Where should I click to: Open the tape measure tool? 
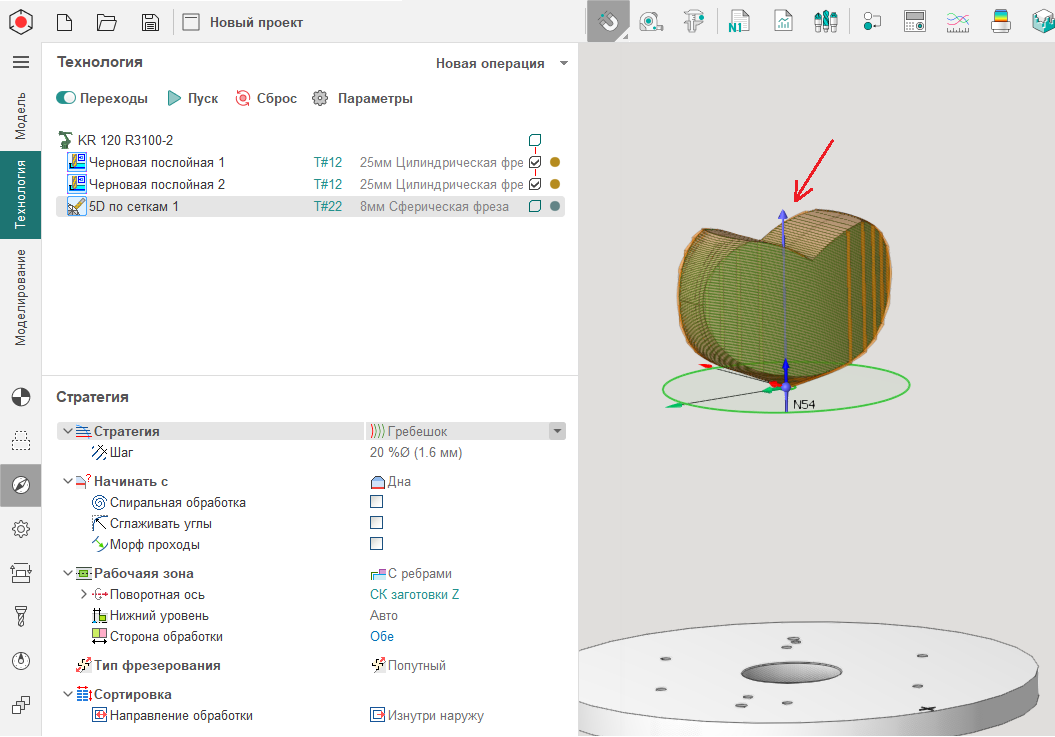click(650, 21)
